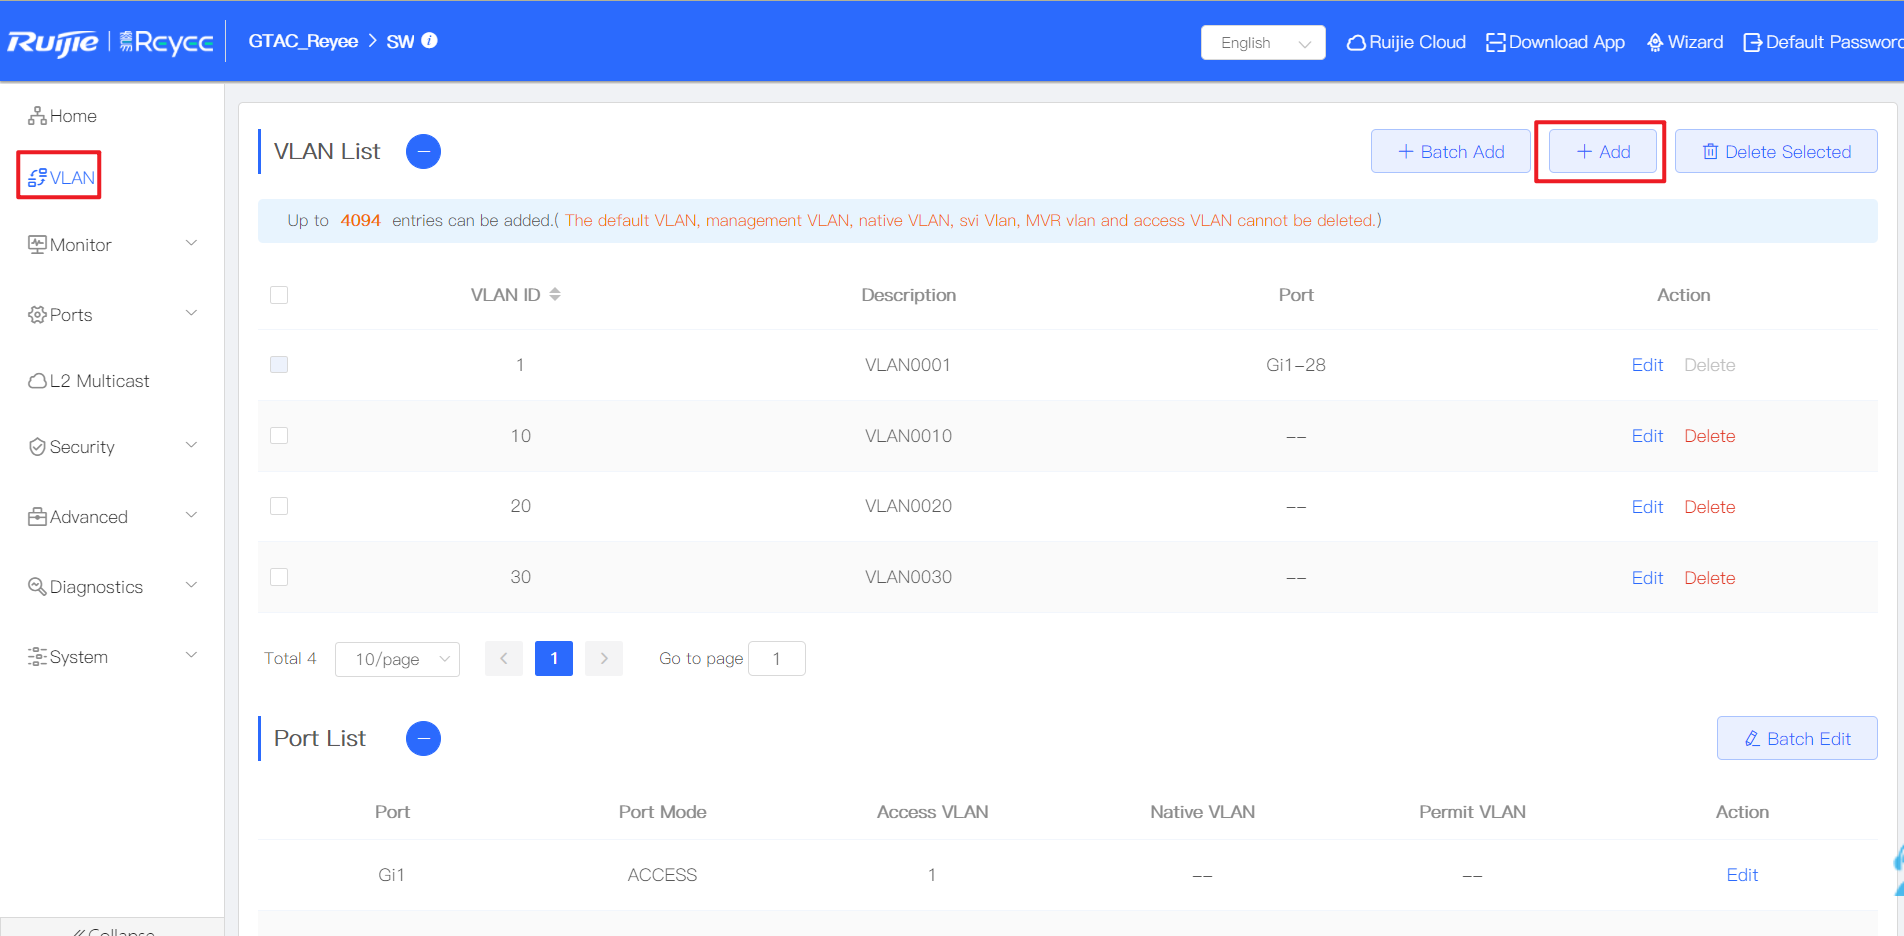Click the Batch Add button
Screen dimensions: 1904x936
click(1450, 152)
